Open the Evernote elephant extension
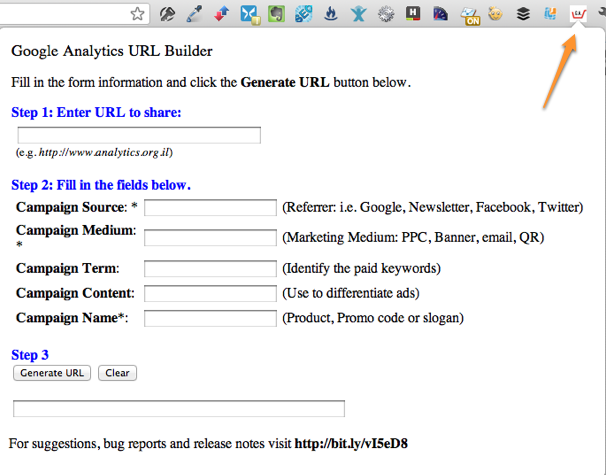The height and width of the screenshot is (475, 606). pos(275,14)
